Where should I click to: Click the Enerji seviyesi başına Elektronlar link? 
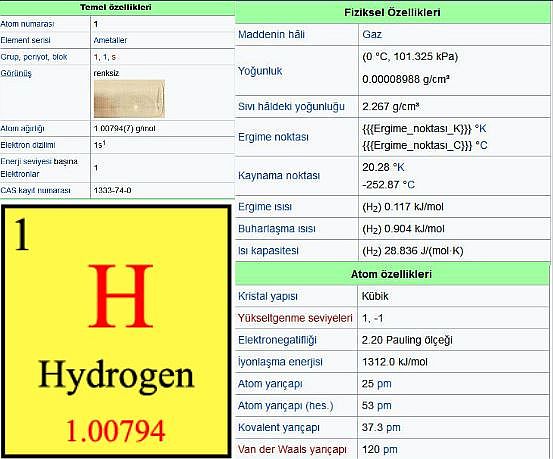pos(39,168)
